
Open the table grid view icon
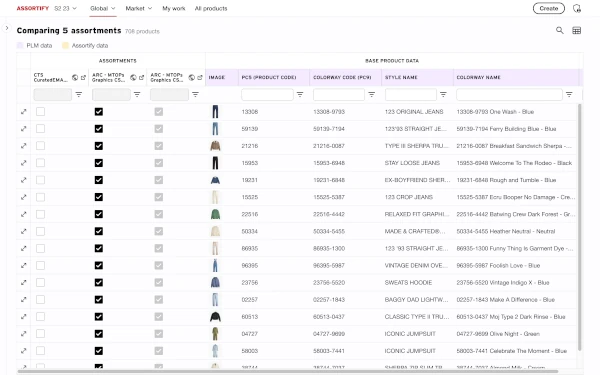(576, 31)
